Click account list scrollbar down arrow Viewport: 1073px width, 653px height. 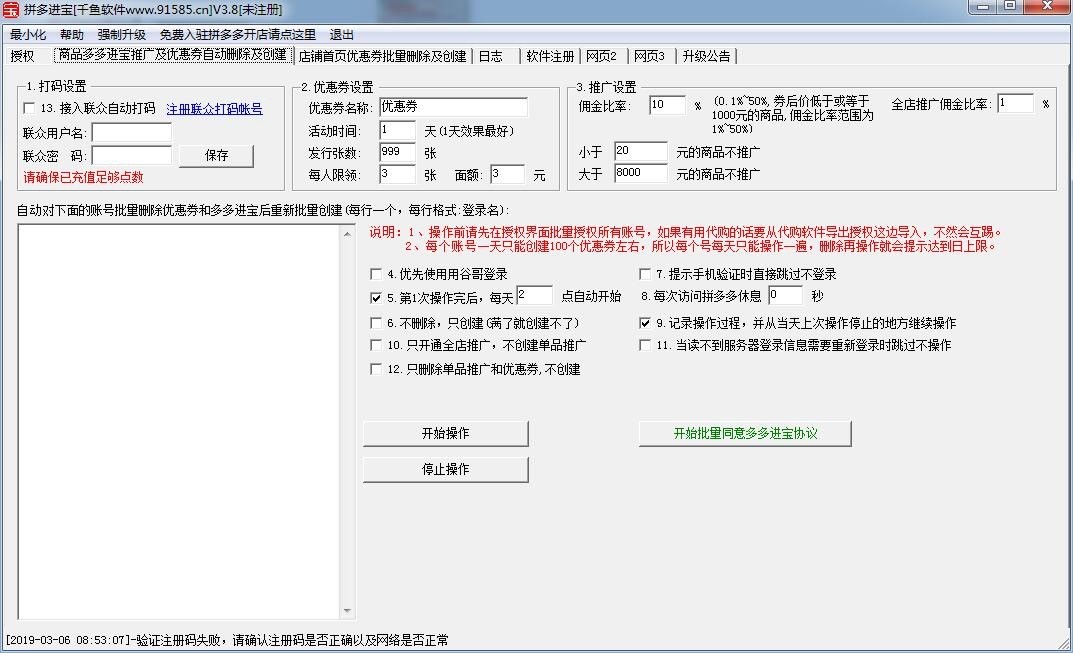tap(347, 611)
